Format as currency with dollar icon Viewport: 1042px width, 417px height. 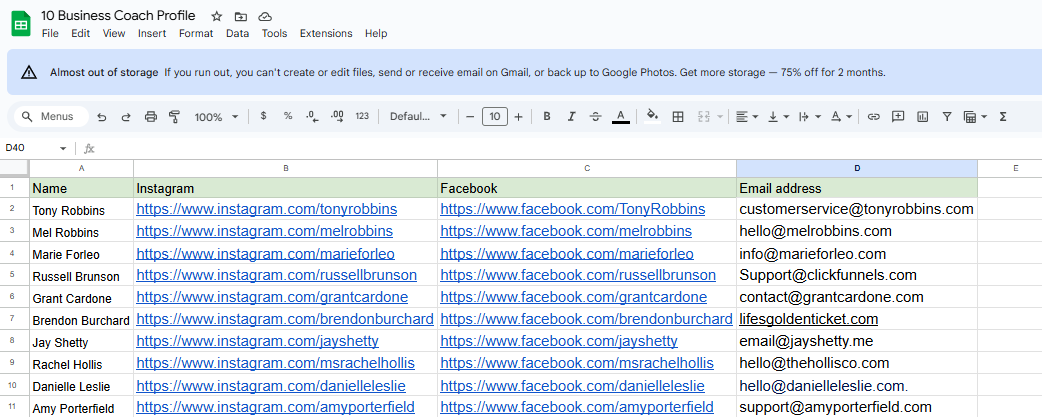(x=264, y=116)
